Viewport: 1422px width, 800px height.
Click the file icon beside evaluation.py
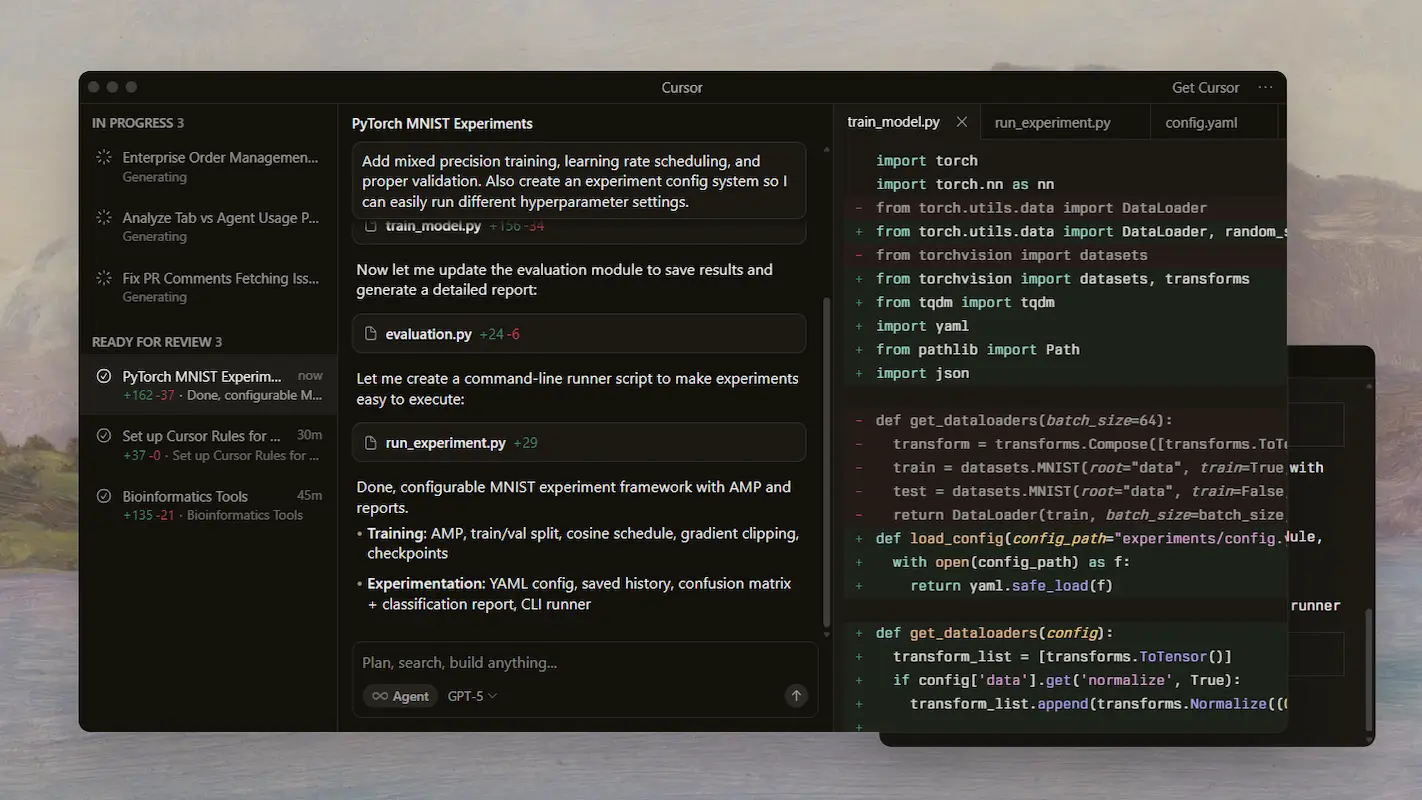[371, 334]
